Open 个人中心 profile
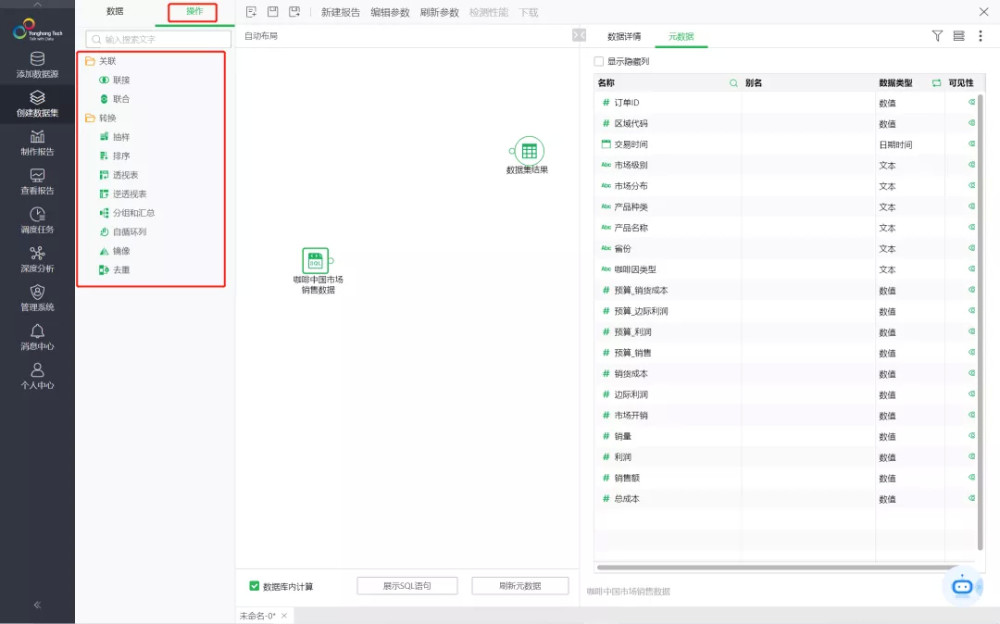The image size is (1000, 624). tap(37, 376)
